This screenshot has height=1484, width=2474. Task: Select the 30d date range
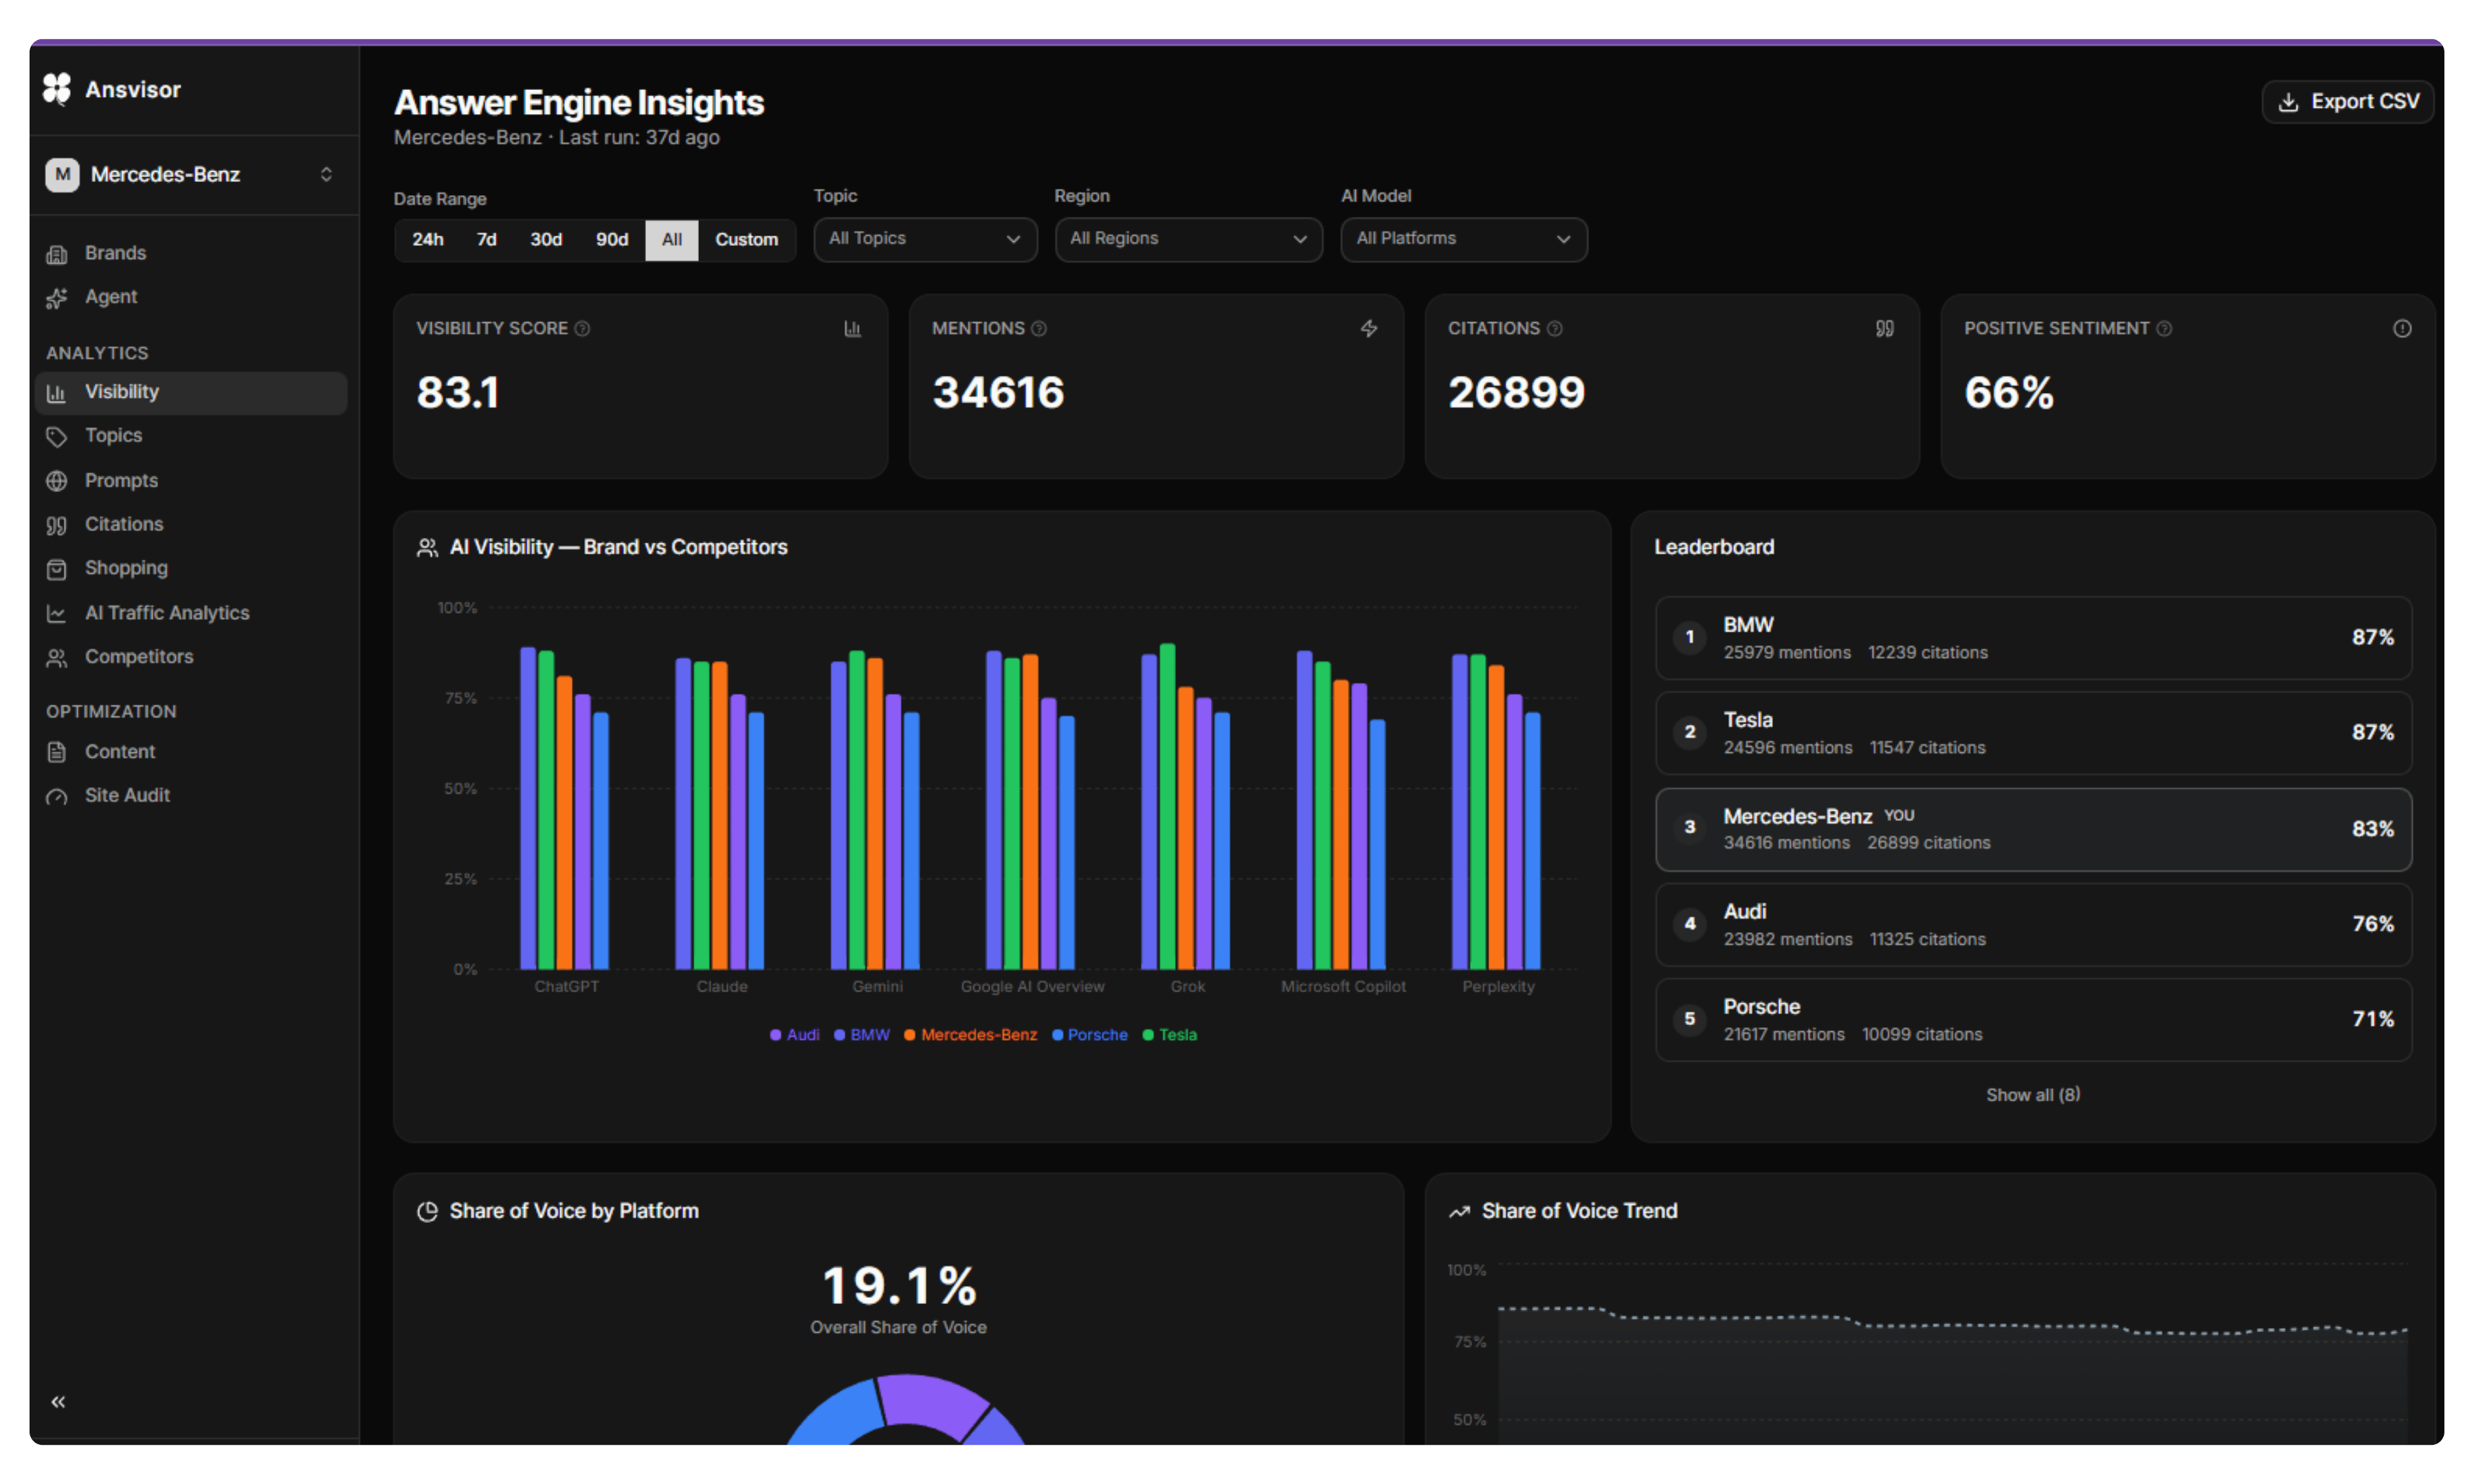pyautogui.click(x=546, y=240)
